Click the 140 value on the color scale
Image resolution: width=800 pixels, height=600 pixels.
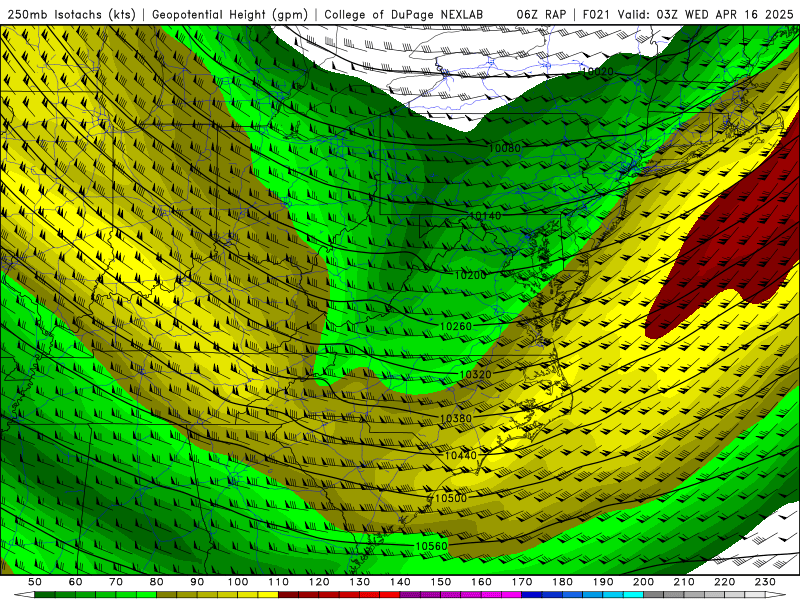coord(400,582)
